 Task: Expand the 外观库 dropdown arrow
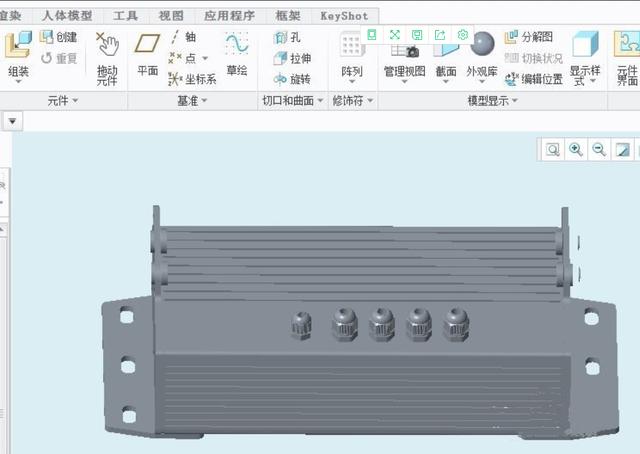pos(482,82)
